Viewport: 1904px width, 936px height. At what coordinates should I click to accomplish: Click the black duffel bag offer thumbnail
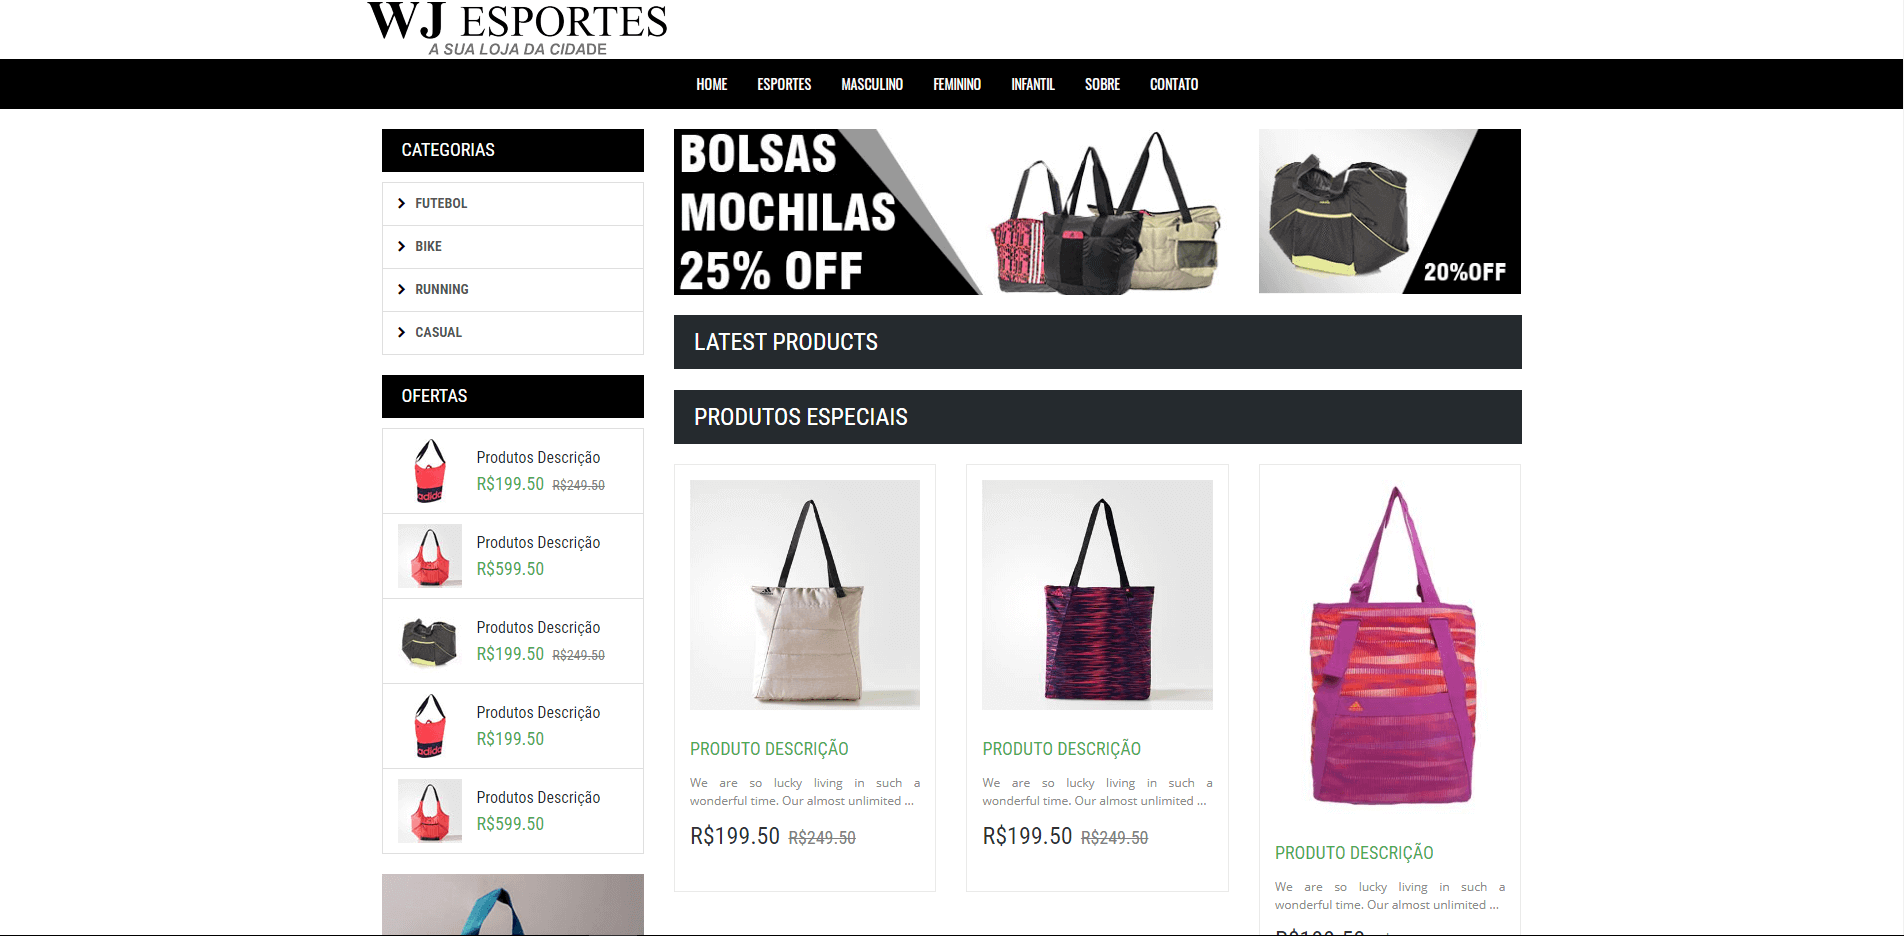(x=430, y=641)
